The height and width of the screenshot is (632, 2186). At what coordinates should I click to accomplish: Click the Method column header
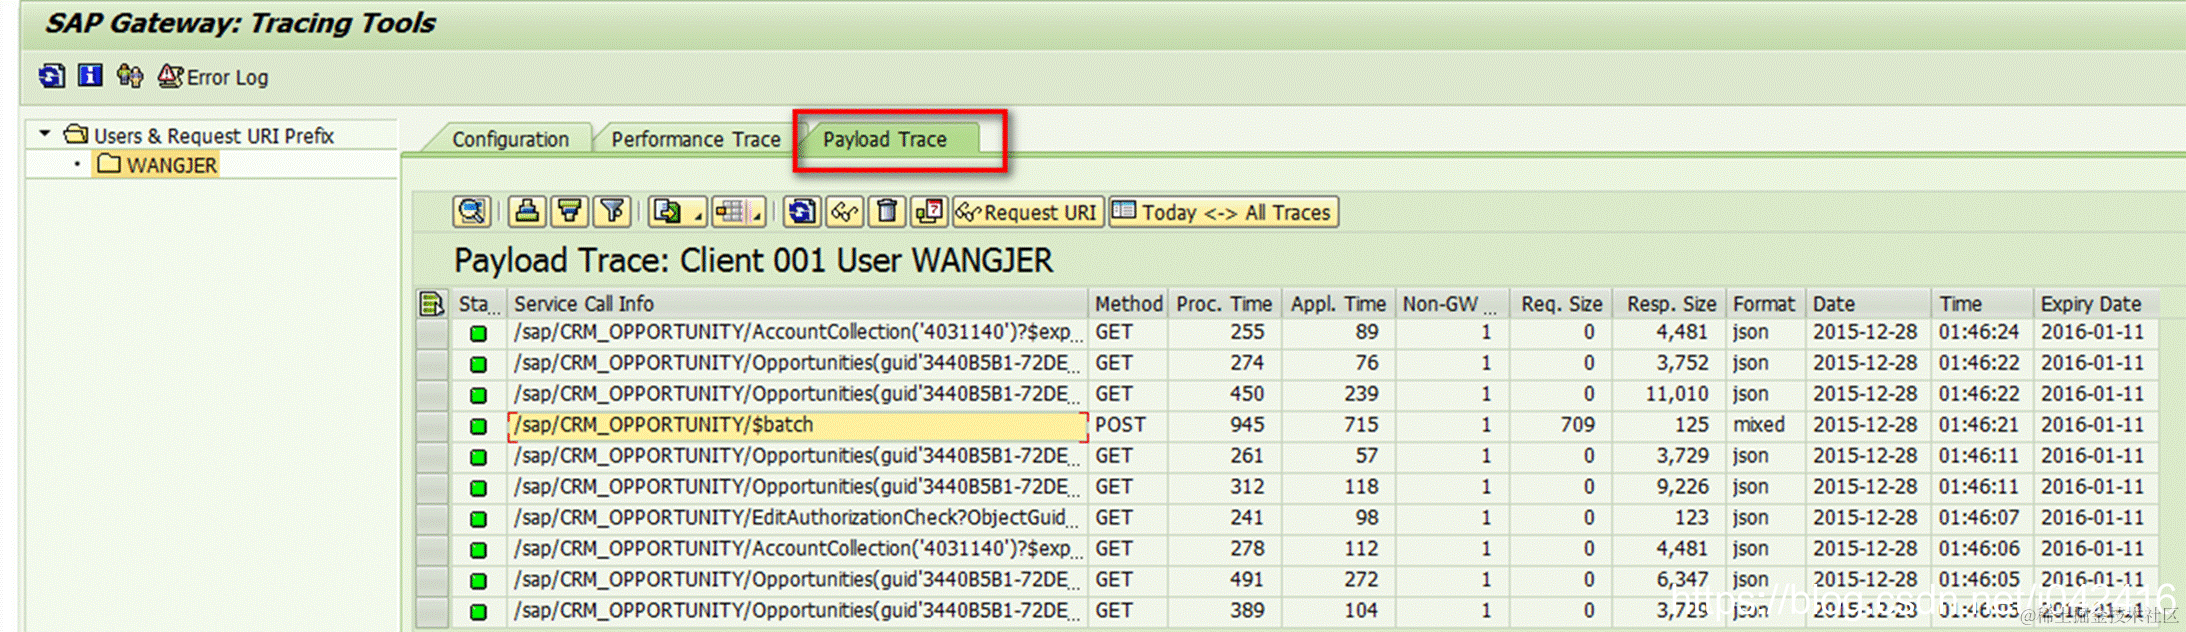[1128, 303]
